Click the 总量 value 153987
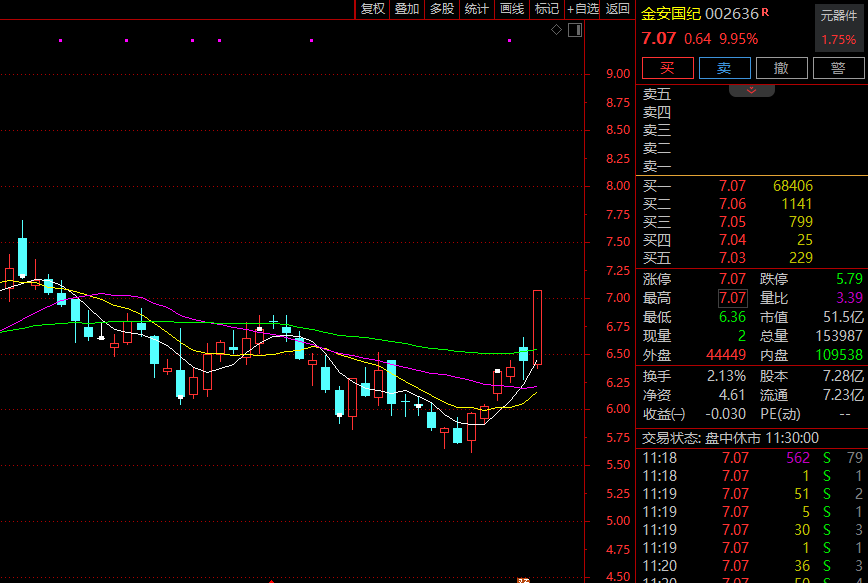 click(x=839, y=336)
